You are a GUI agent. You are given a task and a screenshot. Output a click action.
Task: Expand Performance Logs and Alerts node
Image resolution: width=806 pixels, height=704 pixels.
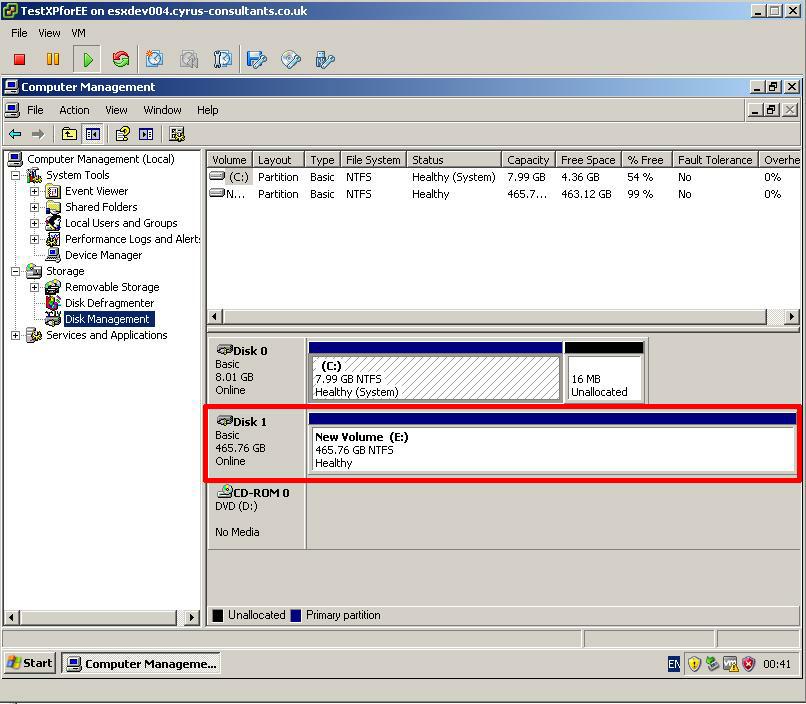click(x=34, y=239)
